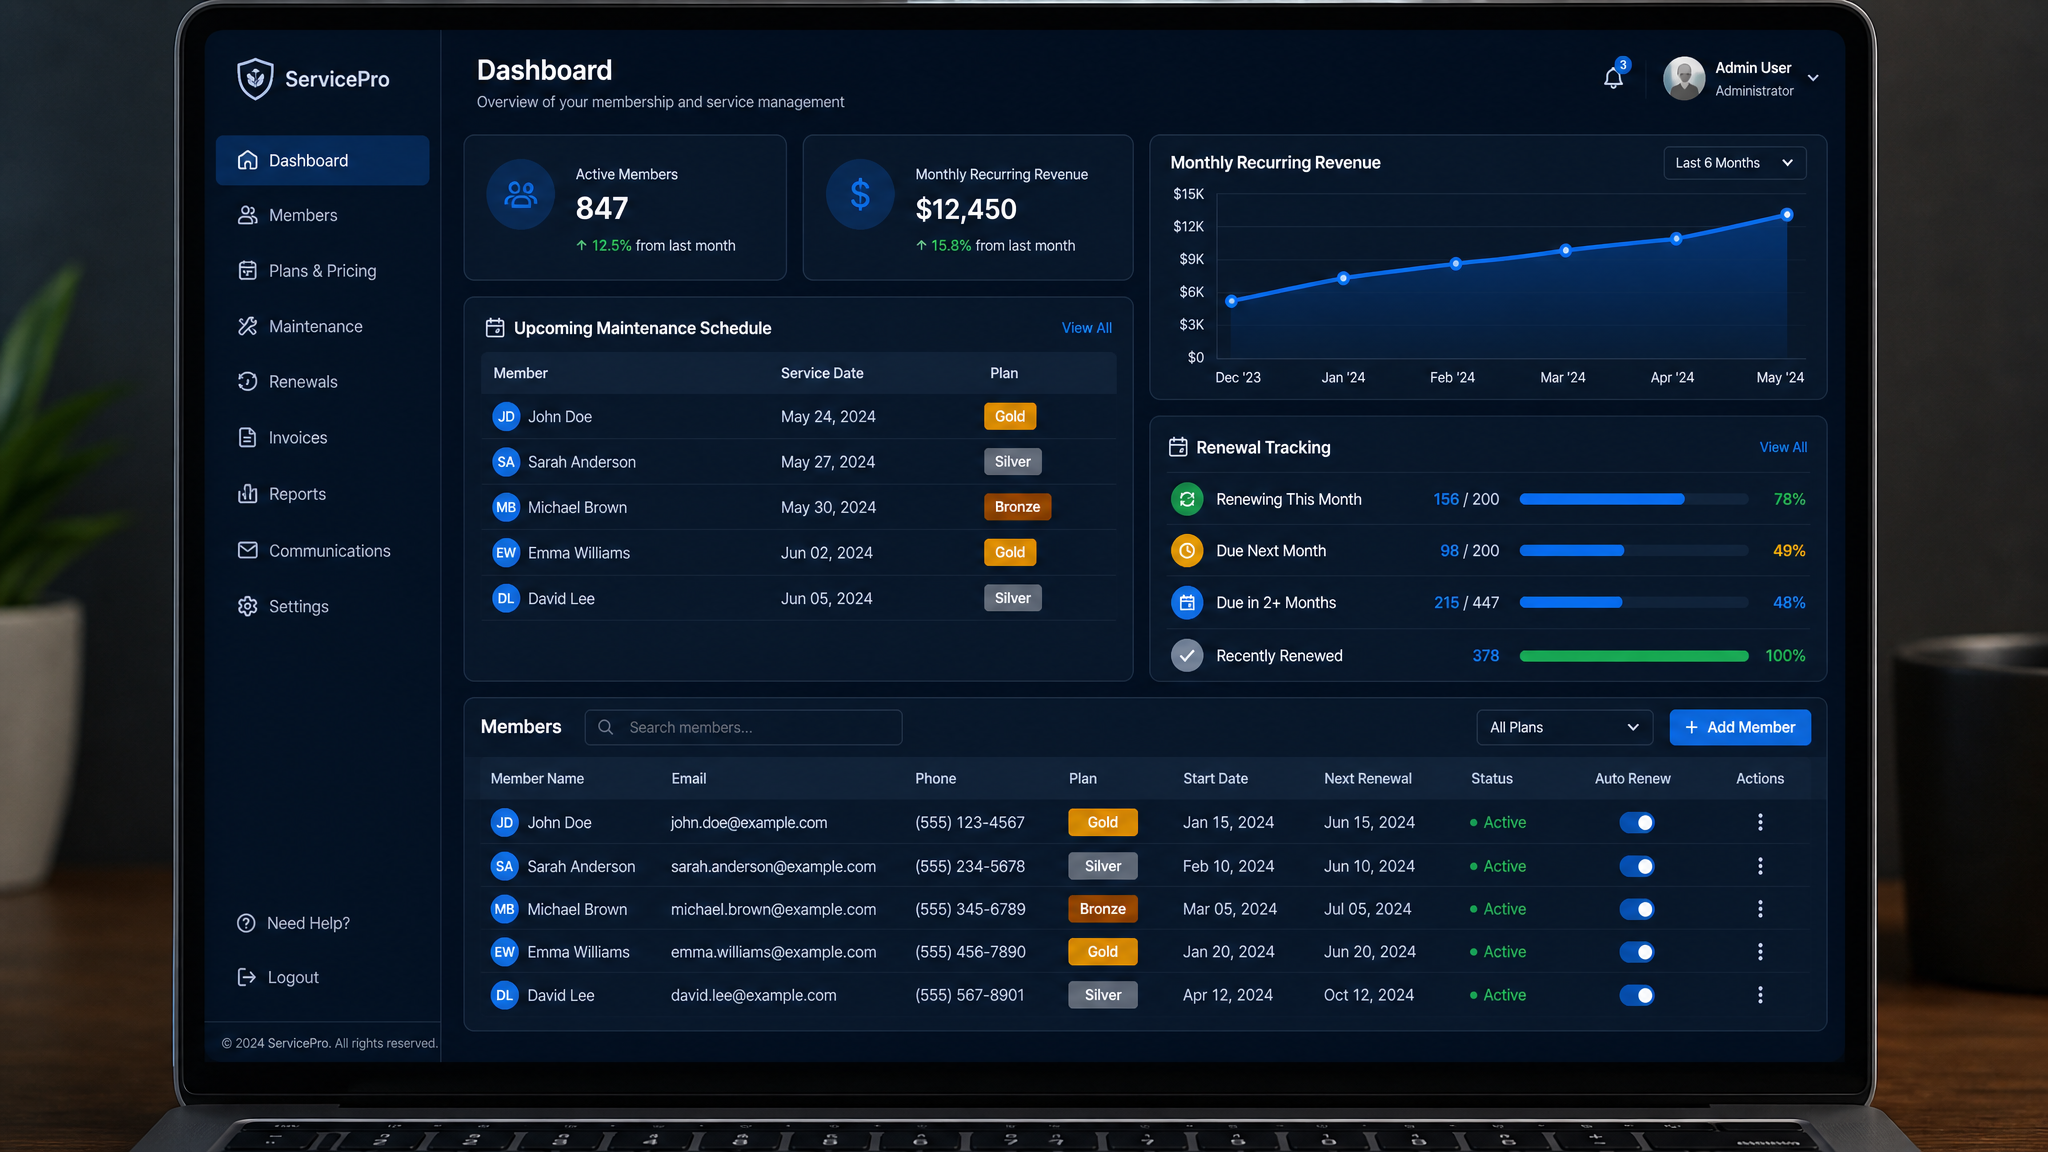Click the Add Member button
The width and height of the screenshot is (2048, 1152).
coord(1740,727)
